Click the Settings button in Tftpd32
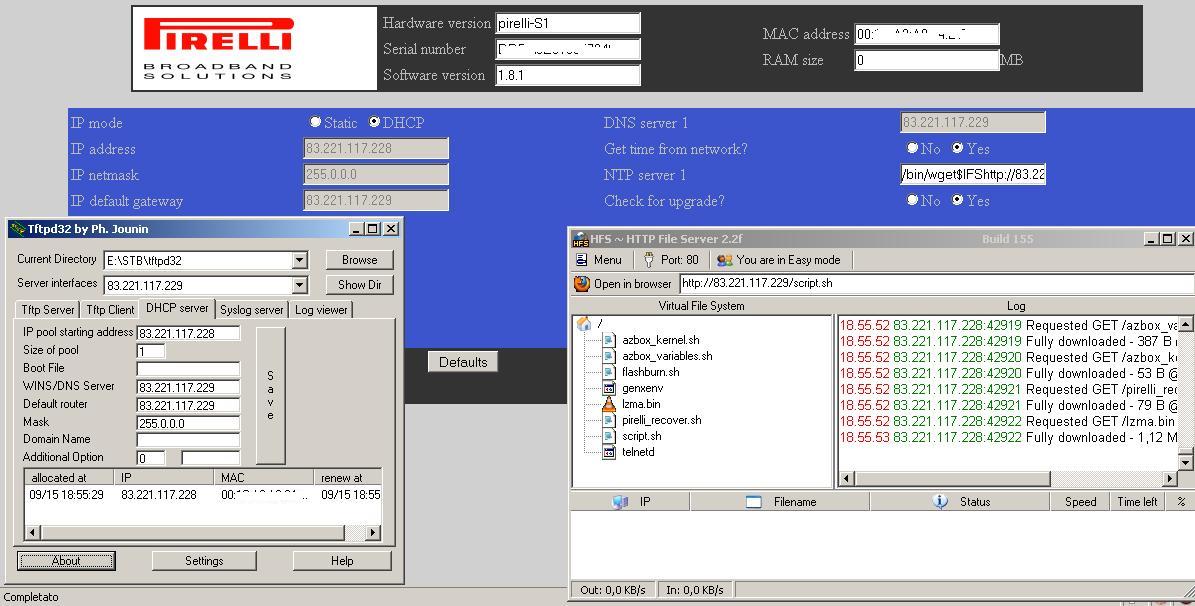Viewport: 1195px width, 606px height. pos(204,561)
